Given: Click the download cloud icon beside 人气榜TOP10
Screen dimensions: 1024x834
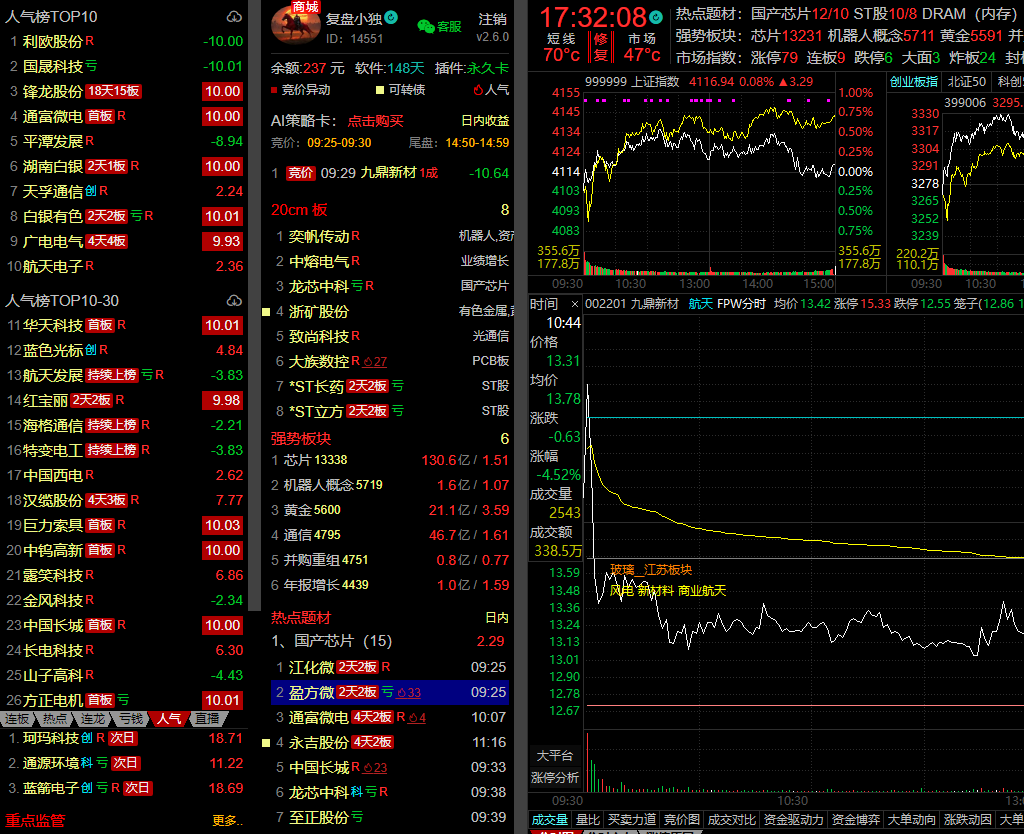Looking at the screenshot, I should (234, 17).
